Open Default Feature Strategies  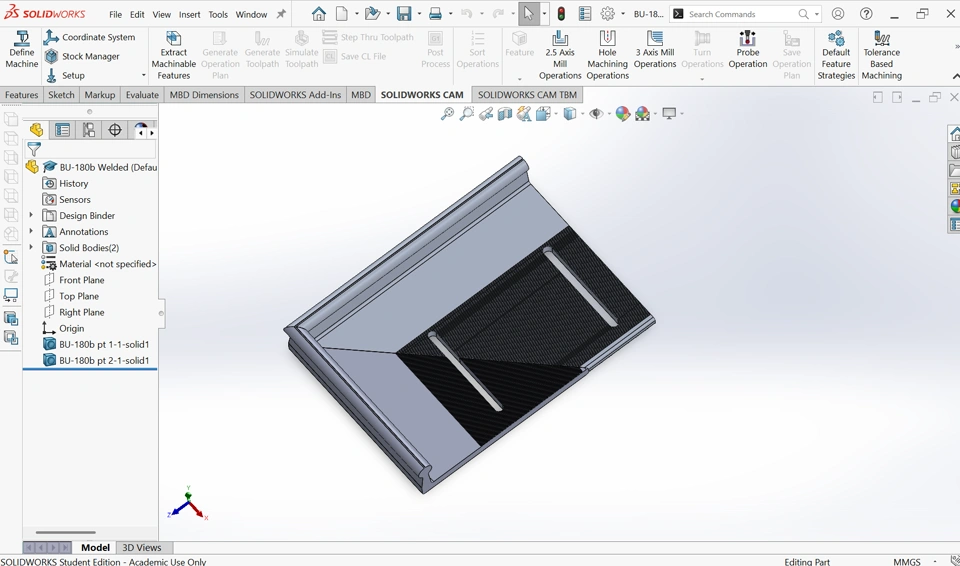836,56
